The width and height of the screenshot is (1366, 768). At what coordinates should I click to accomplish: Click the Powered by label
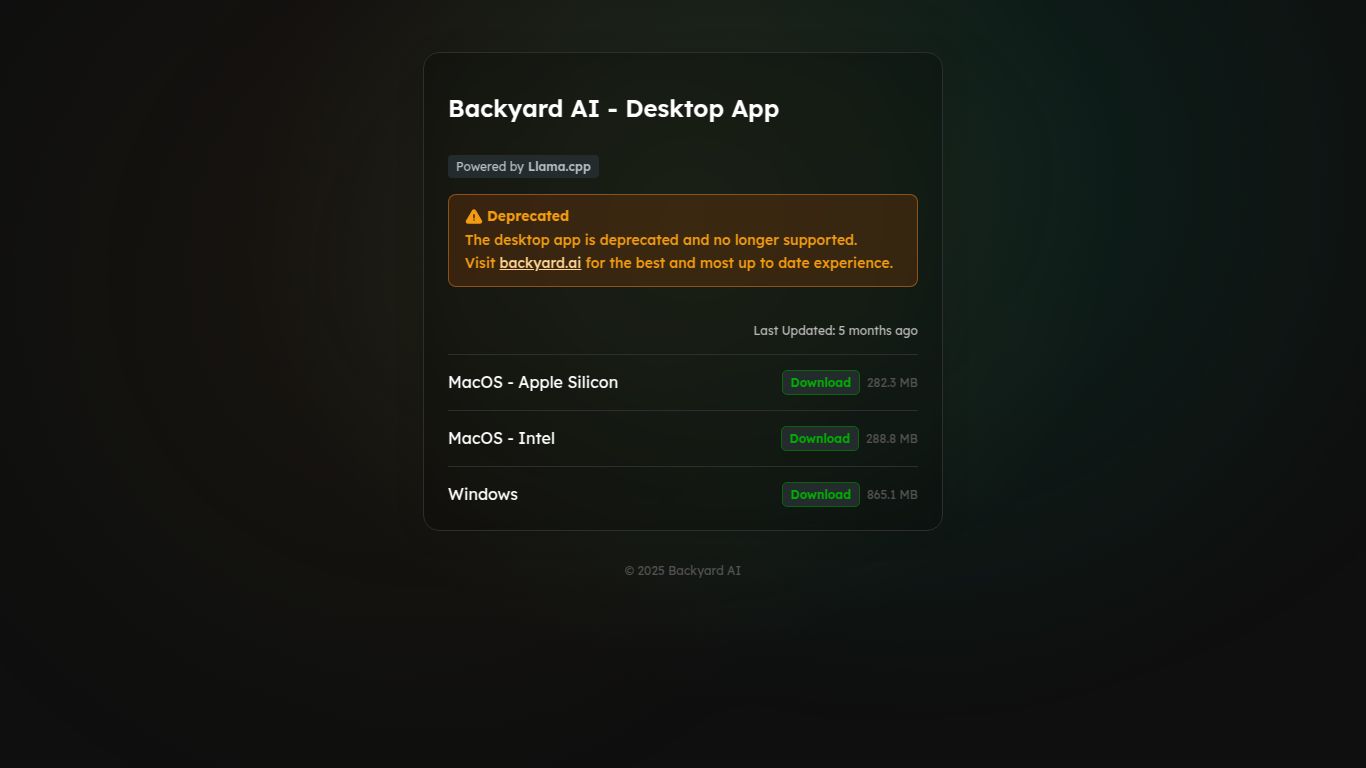tap(490, 166)
